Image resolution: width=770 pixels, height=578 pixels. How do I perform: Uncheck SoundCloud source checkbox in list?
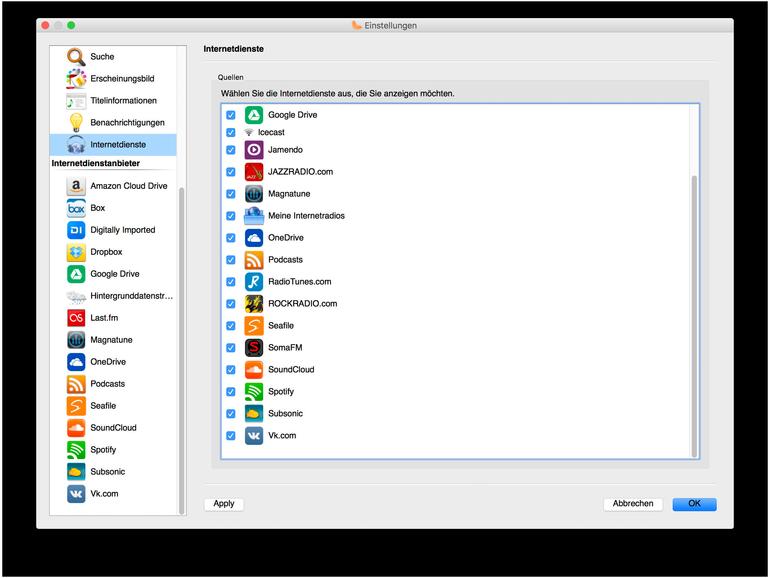[231, 370]
